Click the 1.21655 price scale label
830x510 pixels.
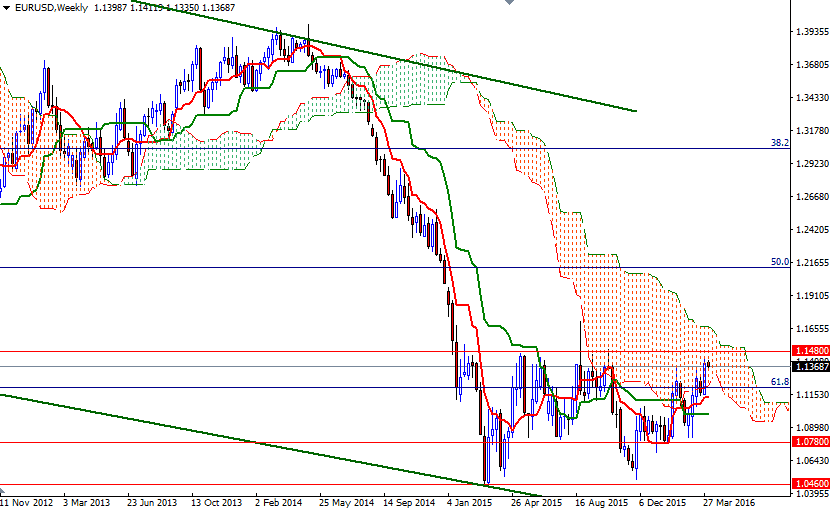click(x=812, y=263)
